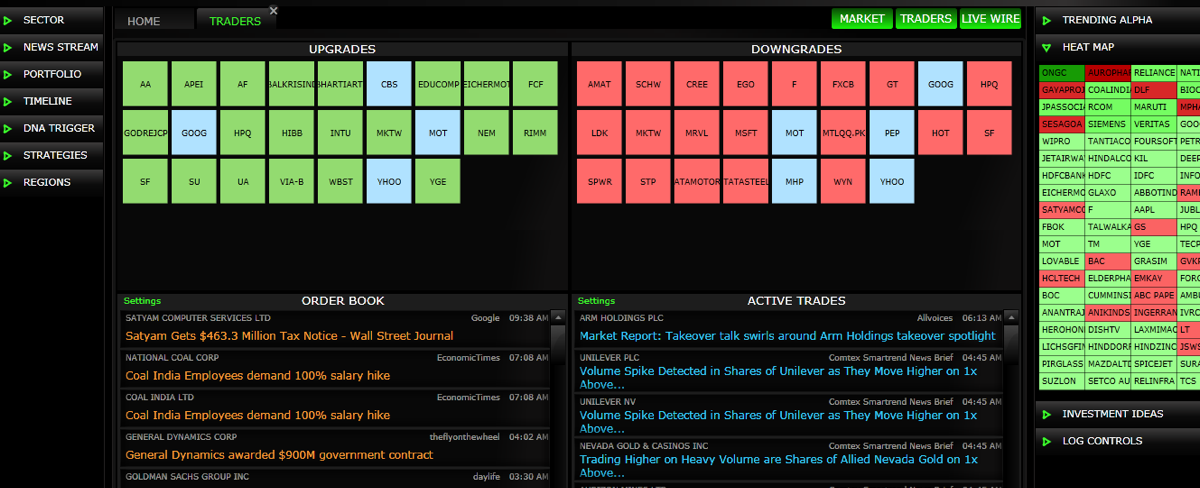The width and height of the screenshot is (1200, 488).
Task: Click the SIEMENS heat map cell
Action: click(1108, 124)
